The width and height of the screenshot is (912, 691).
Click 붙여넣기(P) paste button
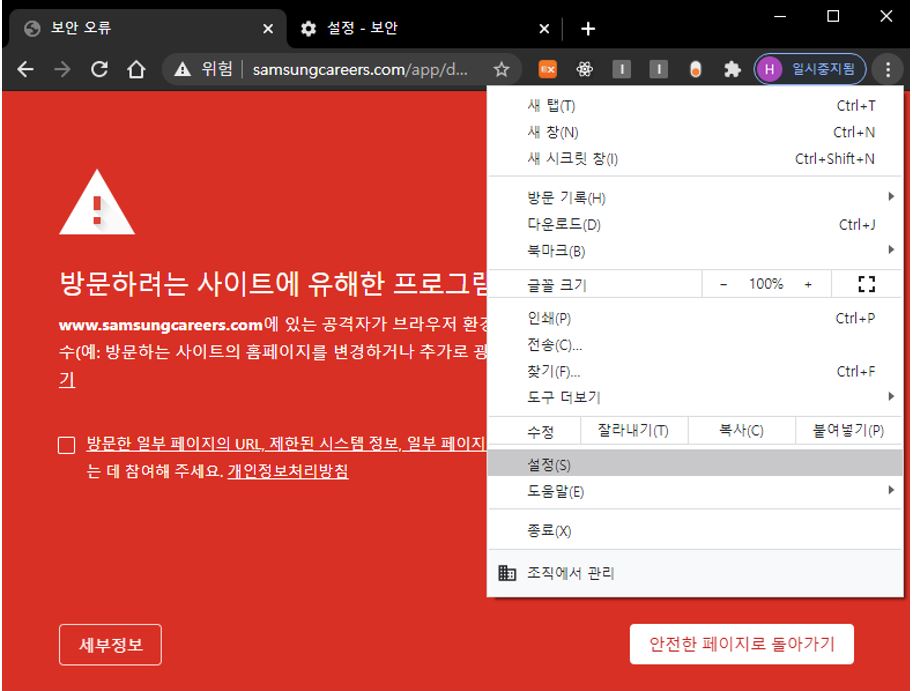click(x=848, y=430)
